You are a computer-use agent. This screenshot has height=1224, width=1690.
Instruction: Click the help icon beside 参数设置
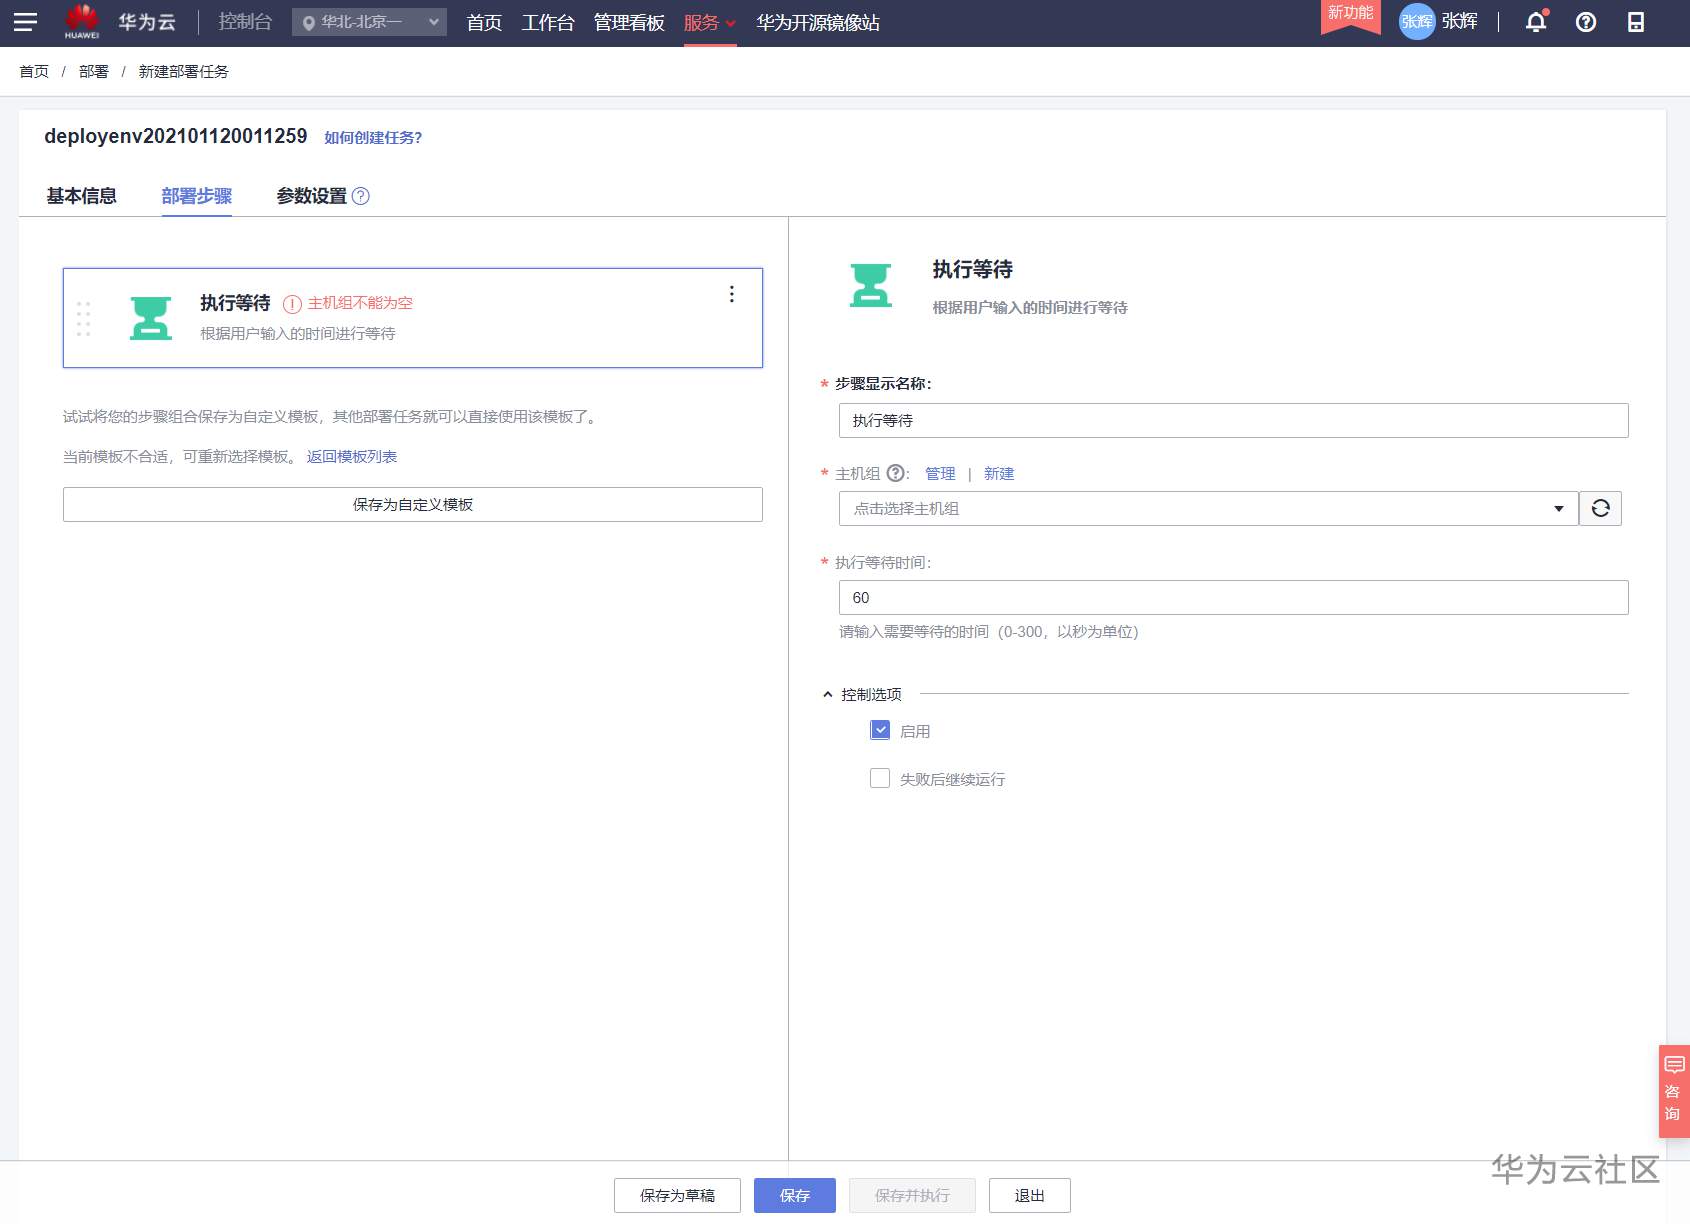pyautogui.click(x=361, y=196)
